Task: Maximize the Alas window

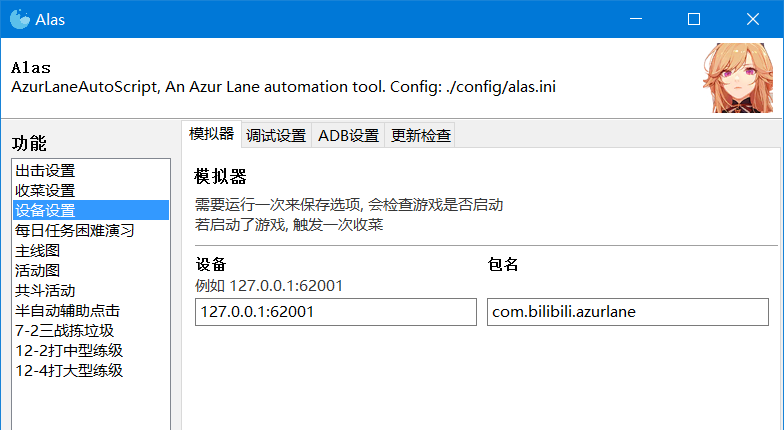Action: coord(693,19)
